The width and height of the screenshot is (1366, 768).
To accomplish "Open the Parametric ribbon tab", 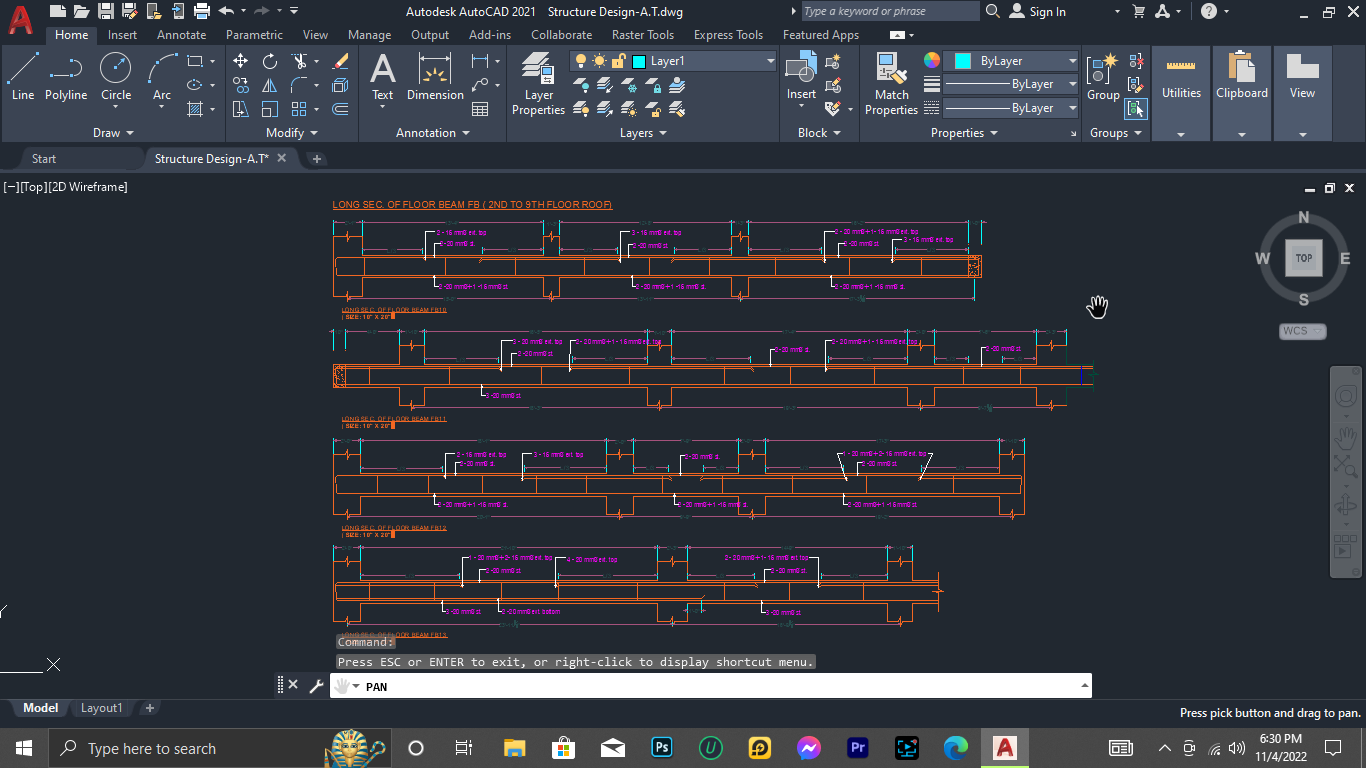I will pyautogui.click(x=254, y=34).
